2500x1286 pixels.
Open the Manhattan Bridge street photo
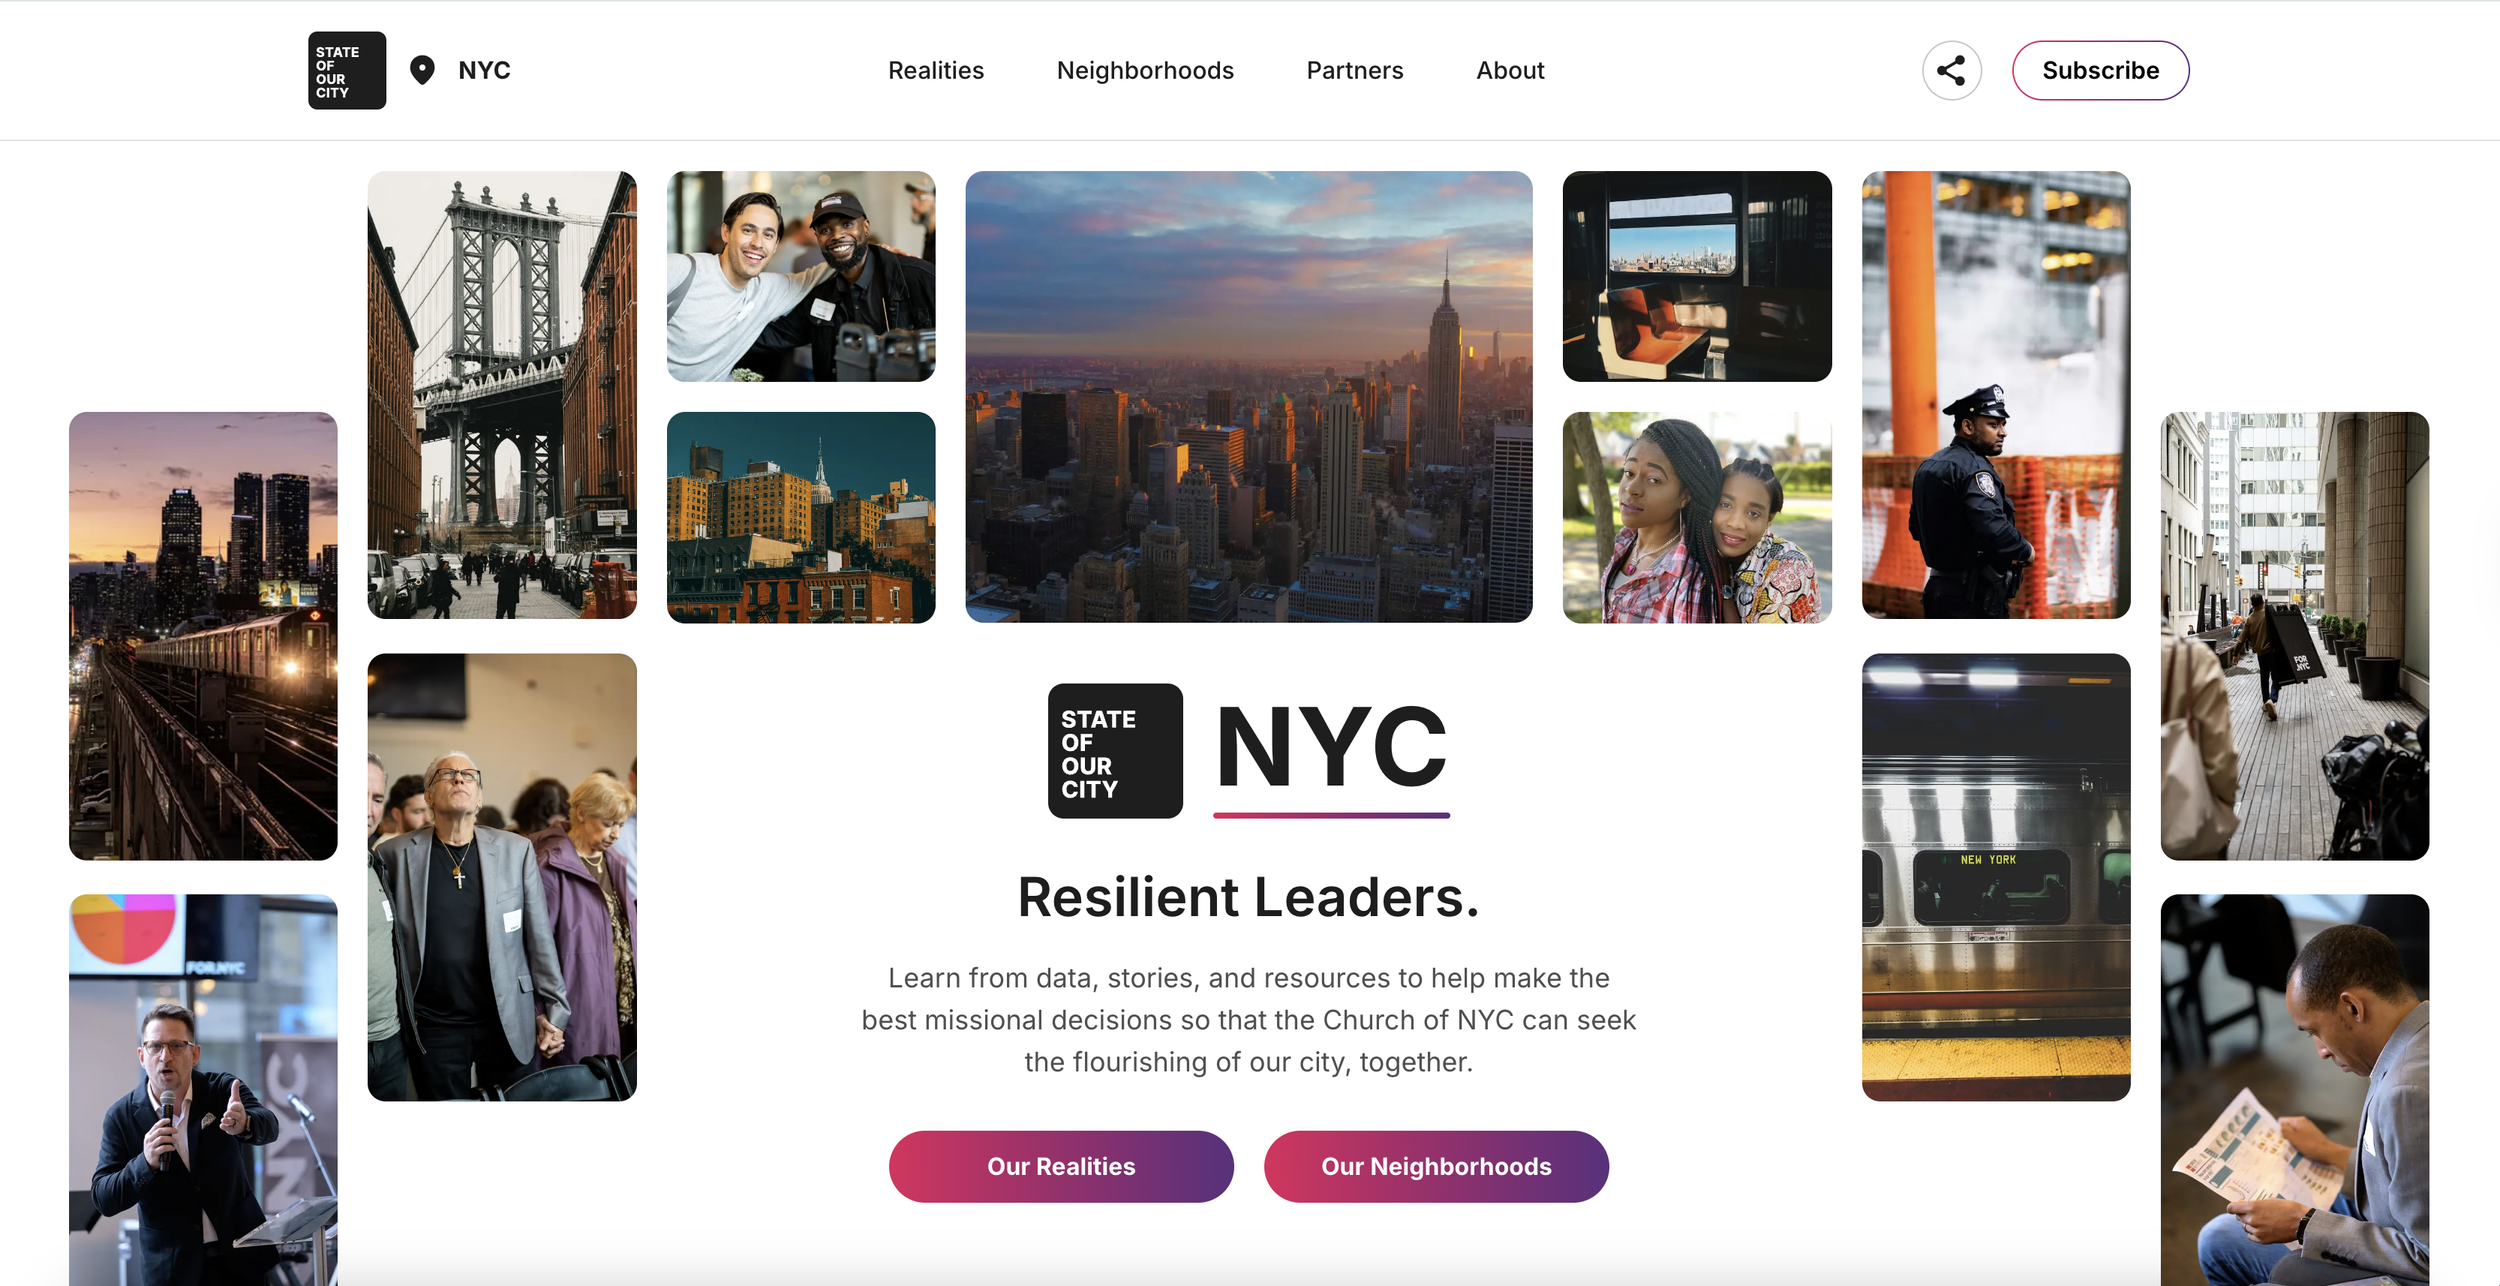502,395
